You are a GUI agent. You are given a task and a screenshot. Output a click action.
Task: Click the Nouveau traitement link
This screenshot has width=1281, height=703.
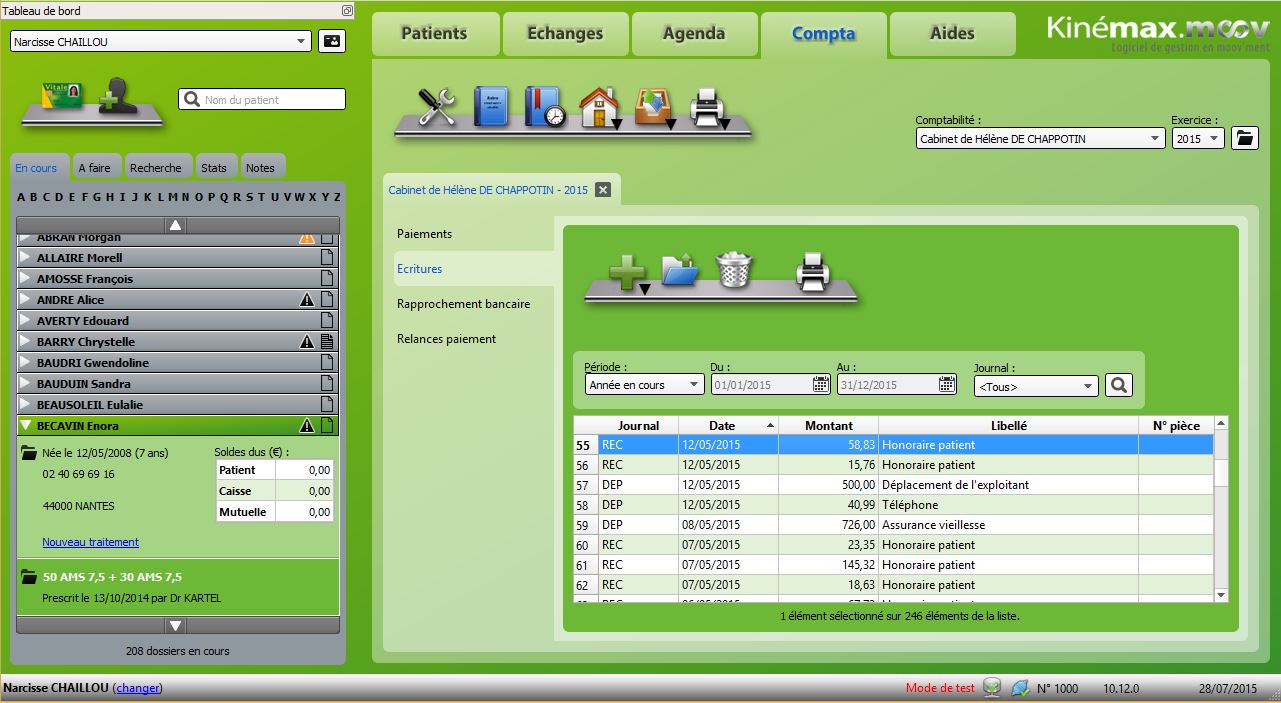point(90,542)
